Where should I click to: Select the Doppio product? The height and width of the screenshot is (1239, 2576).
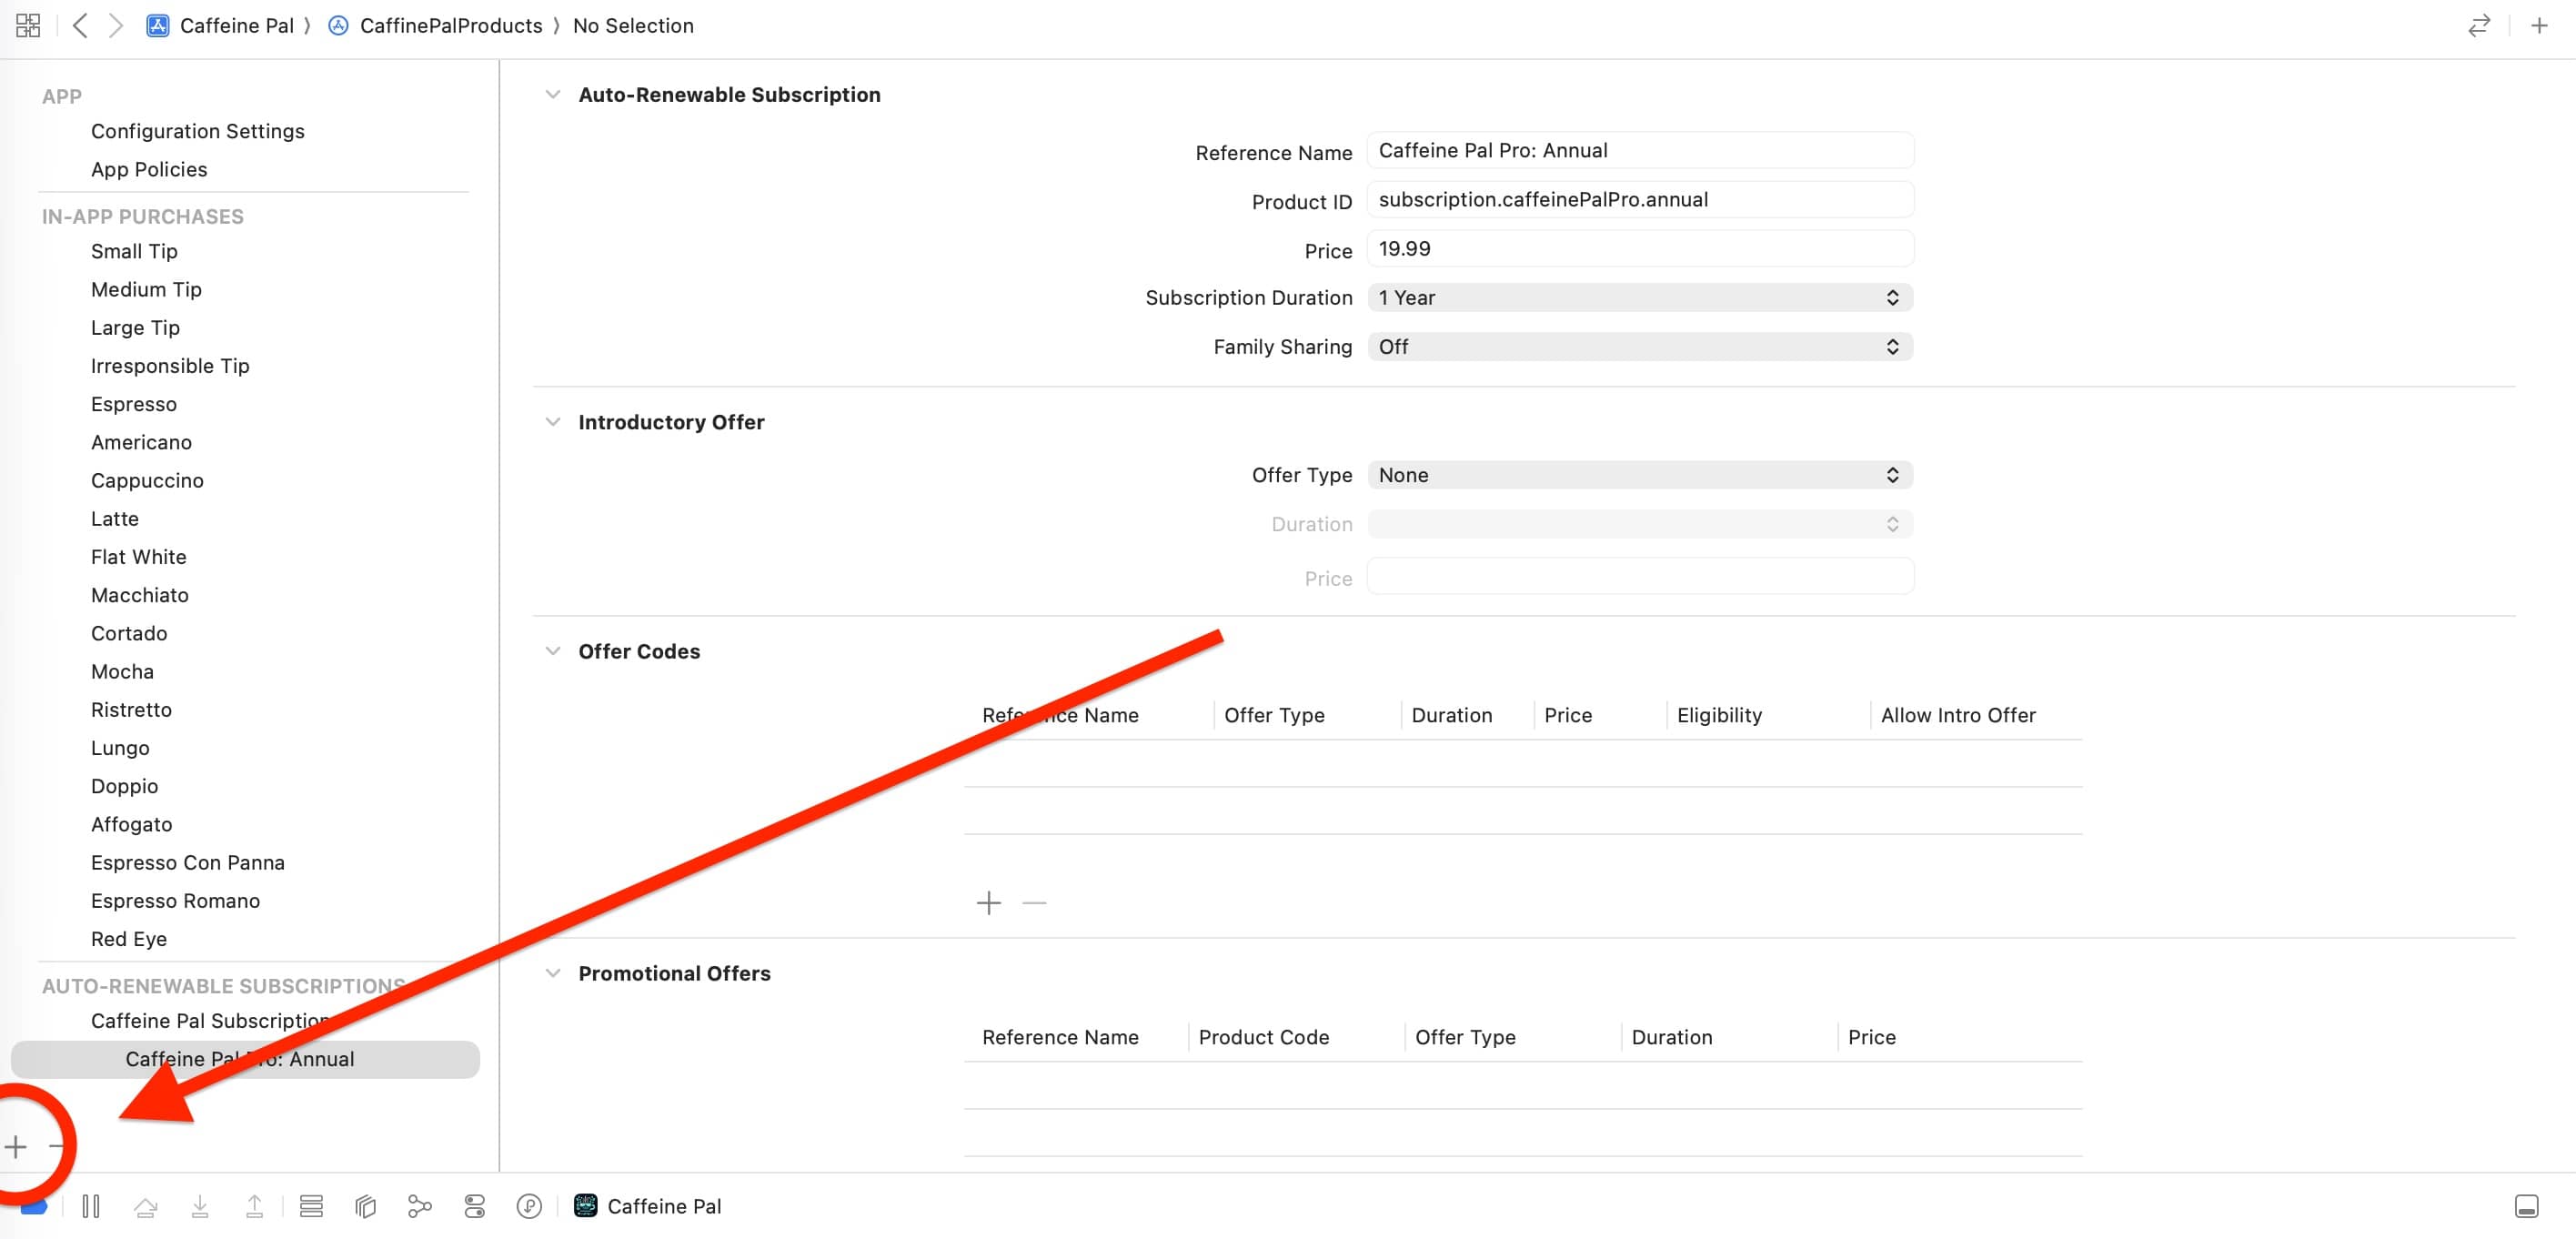point(124,786)
